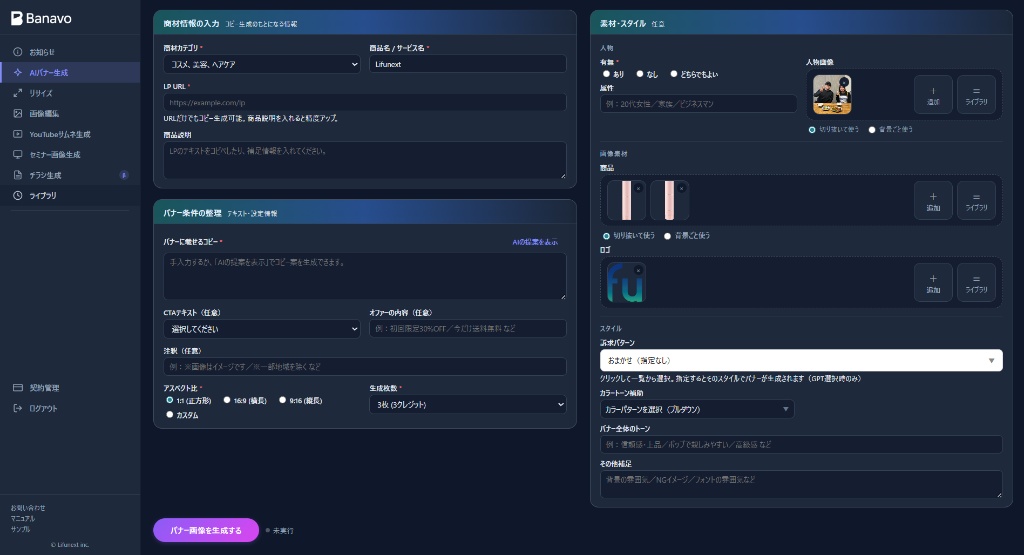Open the 訴求パターン おまかせ dropdown

pos(801,360)
